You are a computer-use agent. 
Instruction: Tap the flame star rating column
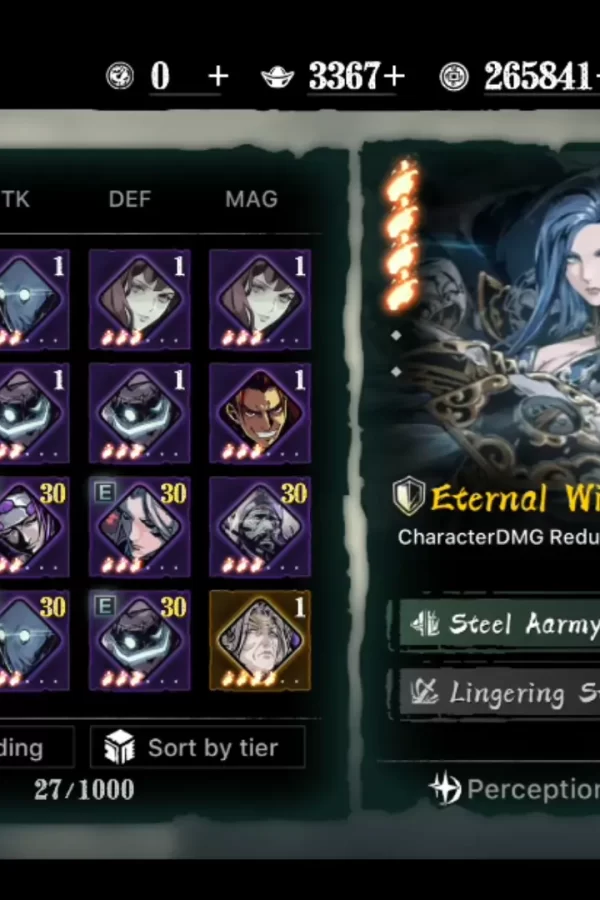(x=401, y=235)
